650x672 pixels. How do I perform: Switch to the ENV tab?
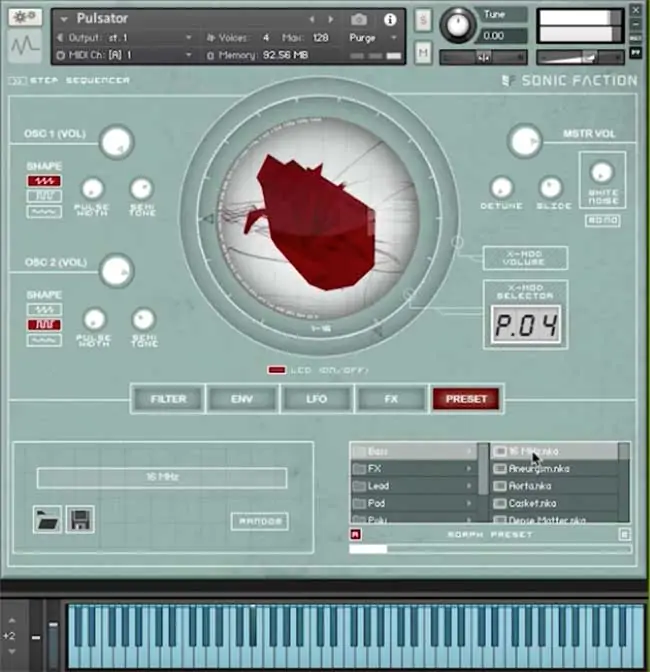point(242,399)
